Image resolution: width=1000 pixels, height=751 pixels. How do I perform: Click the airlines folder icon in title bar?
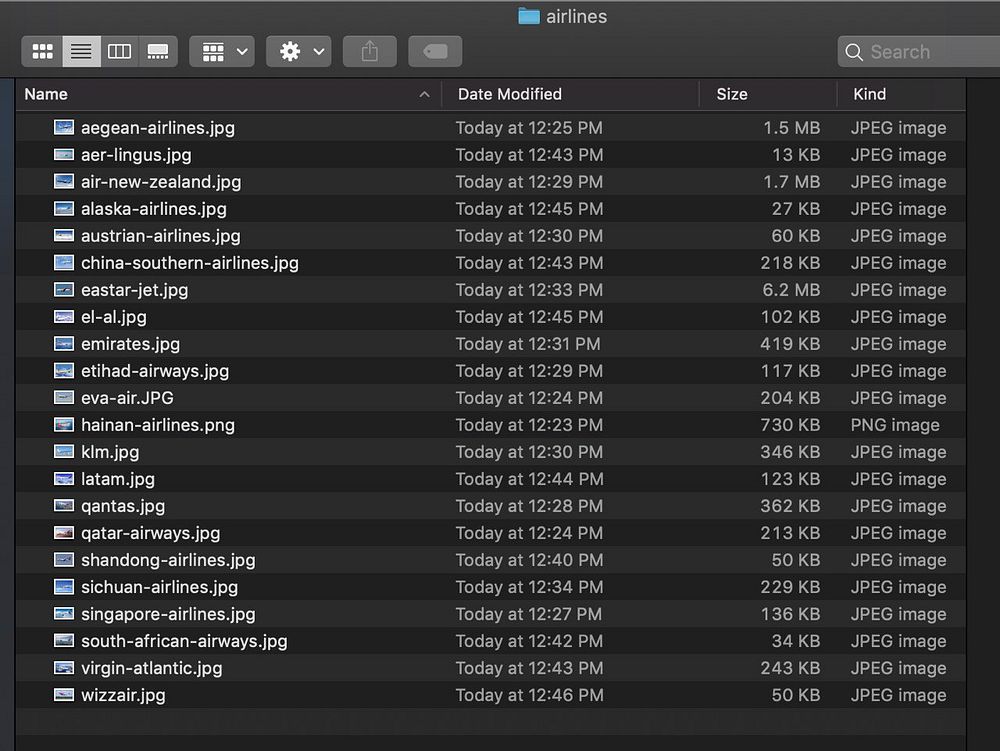coord(529,16)
